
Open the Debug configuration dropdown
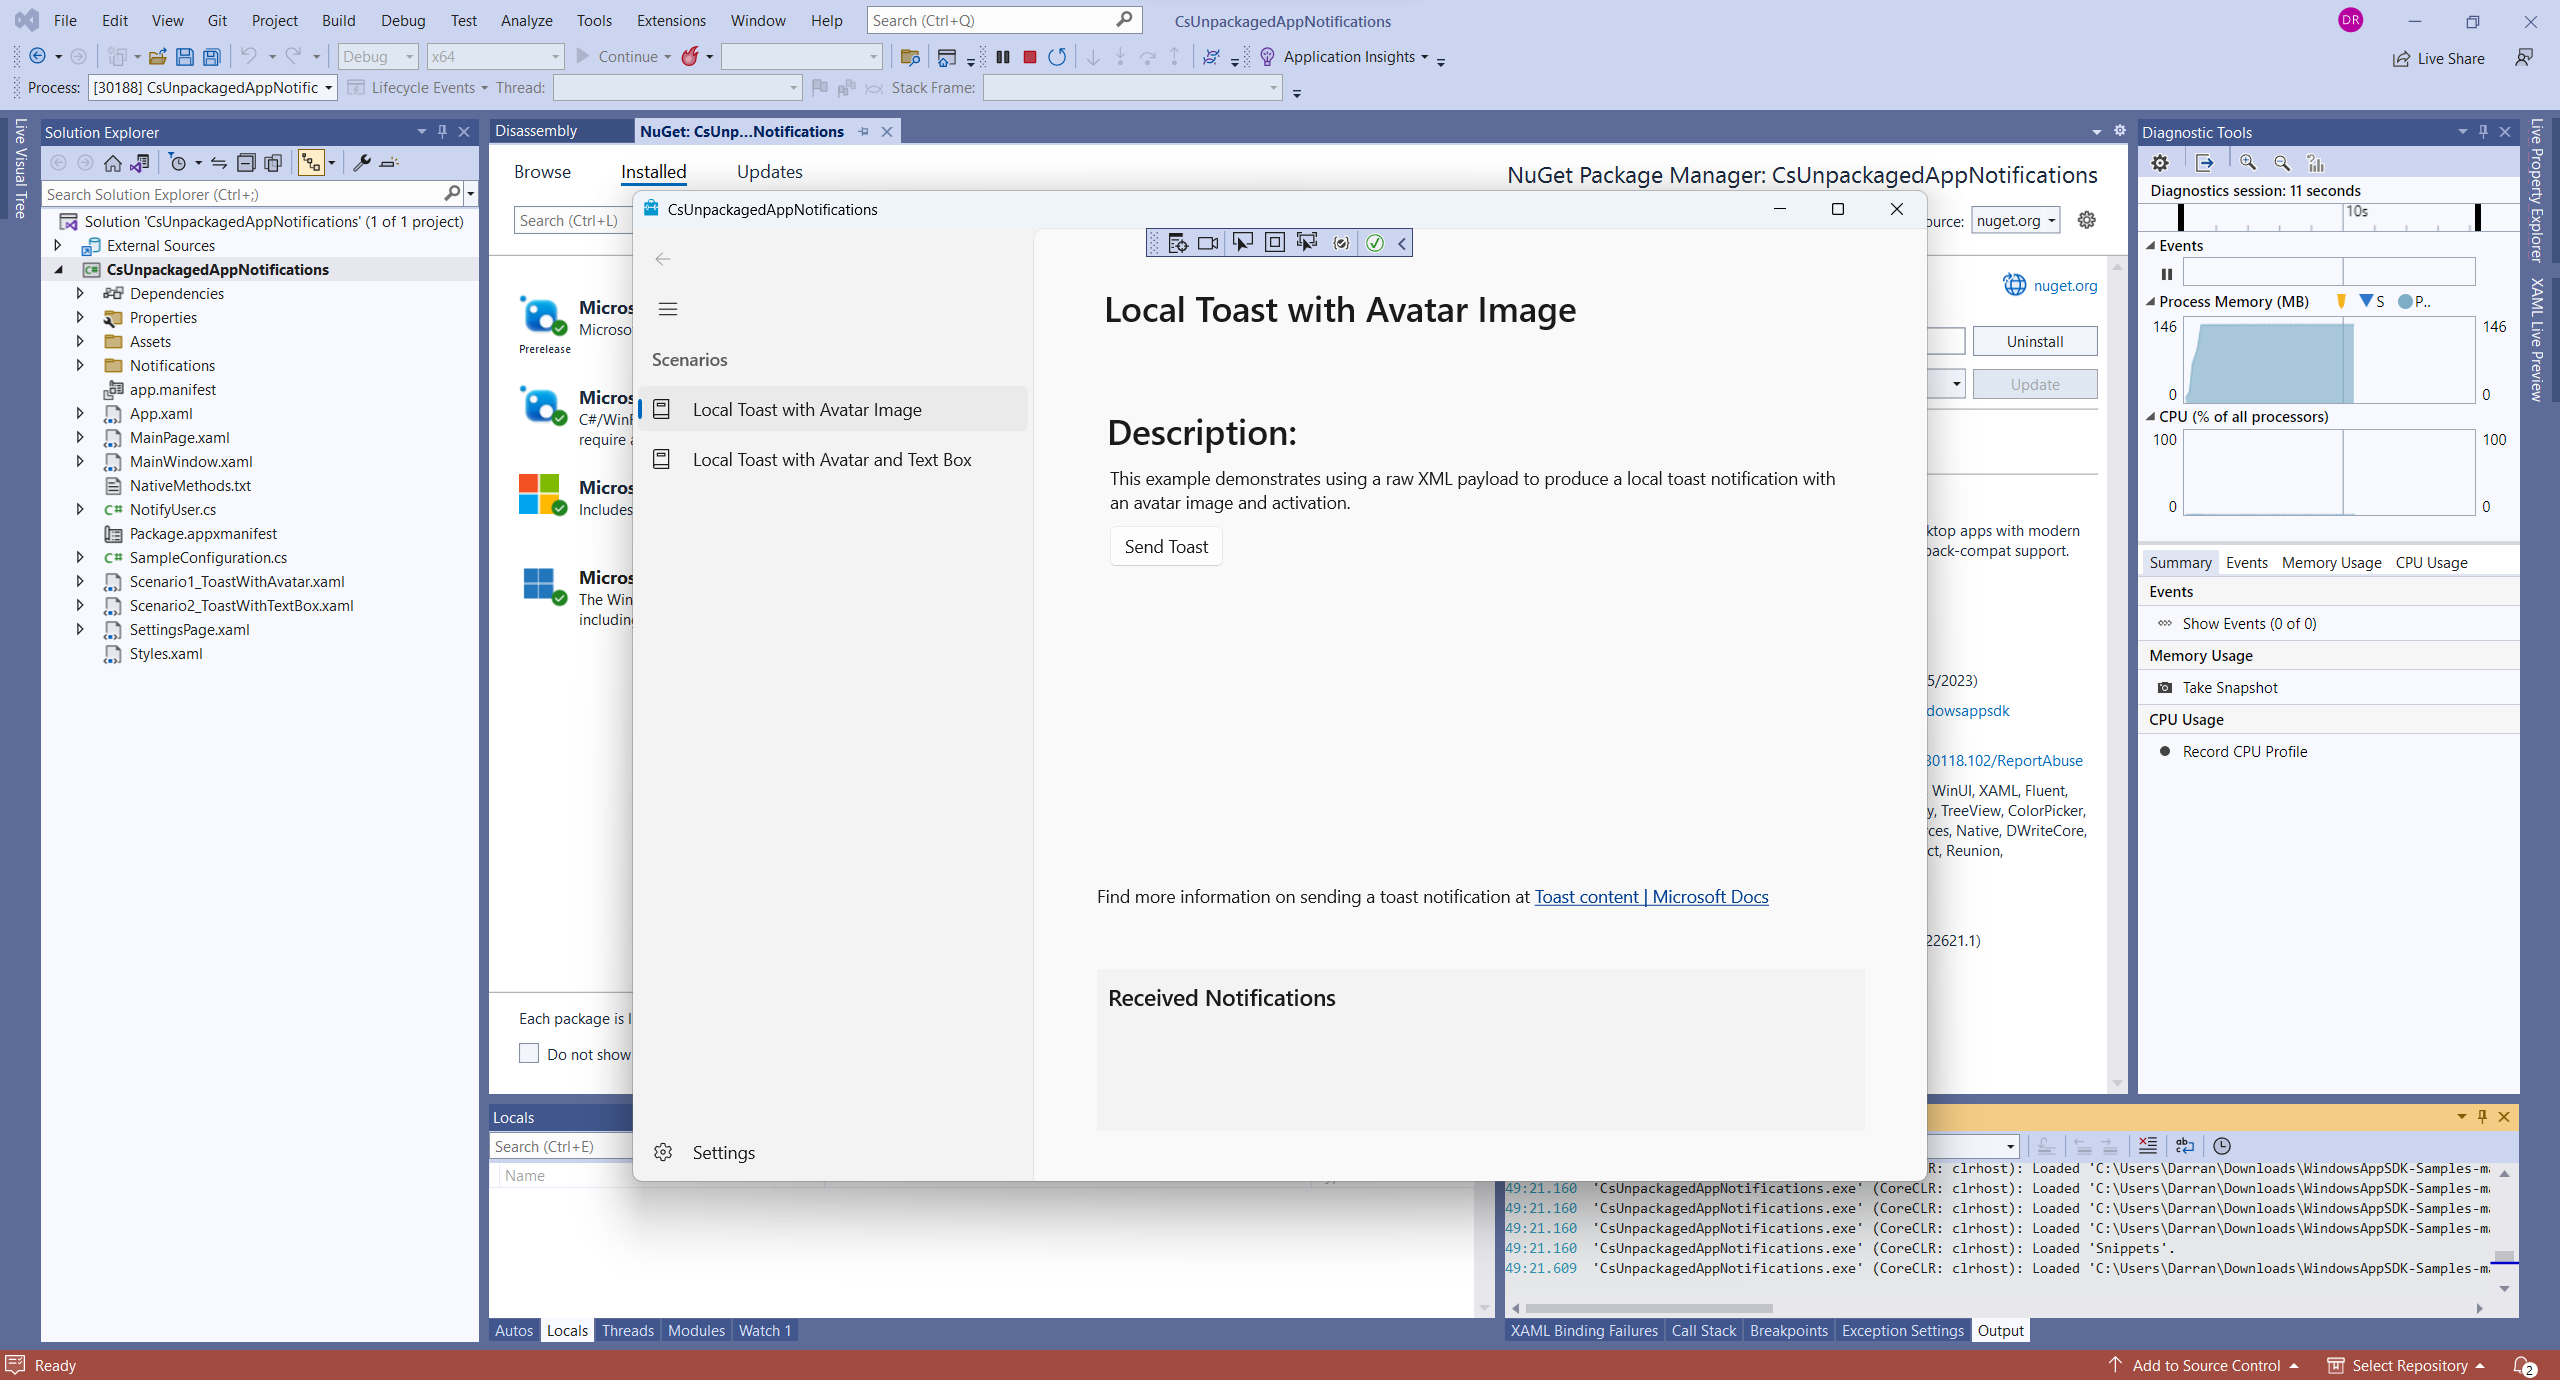click(378, 57)
